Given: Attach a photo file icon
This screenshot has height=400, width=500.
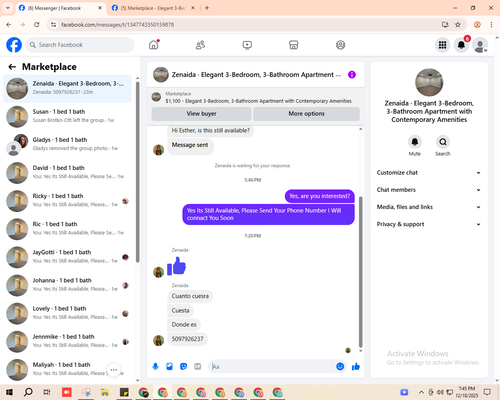Looking at the screenshot, I should (x=169, y=367).
